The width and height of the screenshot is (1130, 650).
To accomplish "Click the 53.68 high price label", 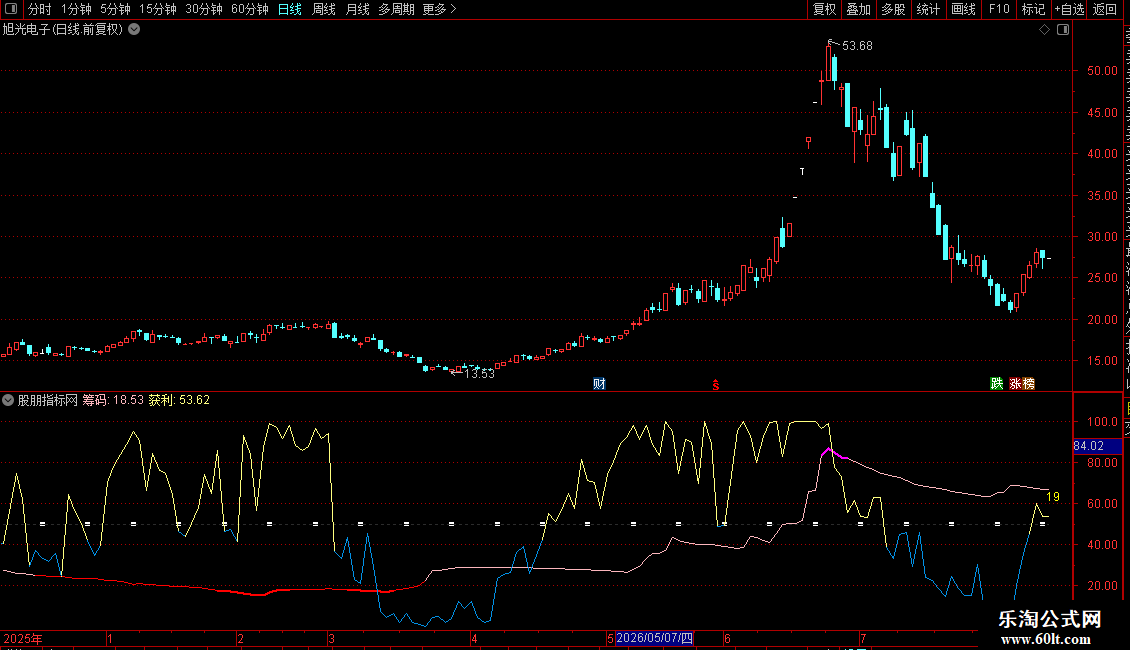I will tap(857, 45).
